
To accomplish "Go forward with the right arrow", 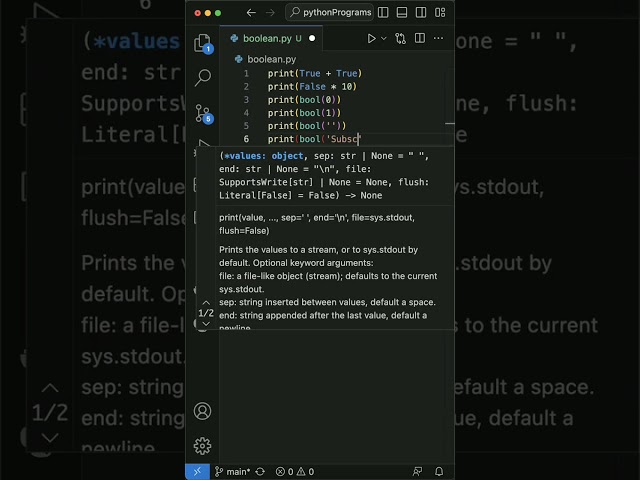I will pyautogui.click(x=270, y=13).
